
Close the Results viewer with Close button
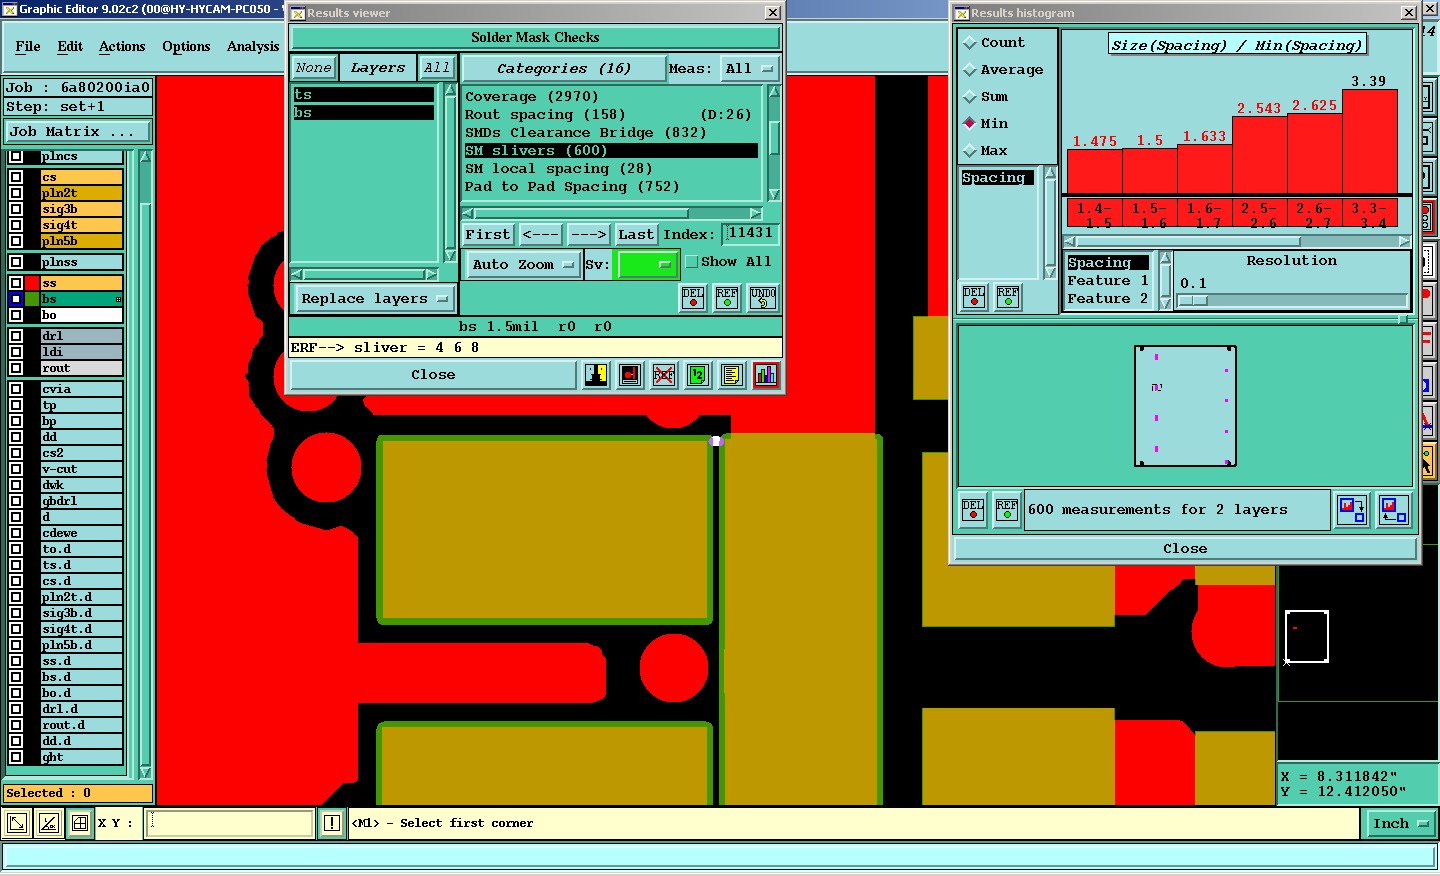click(433, 375)
